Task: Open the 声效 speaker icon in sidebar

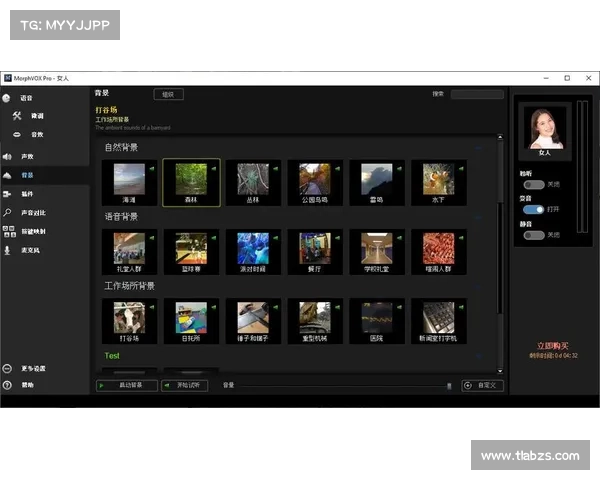Action: 7,157
